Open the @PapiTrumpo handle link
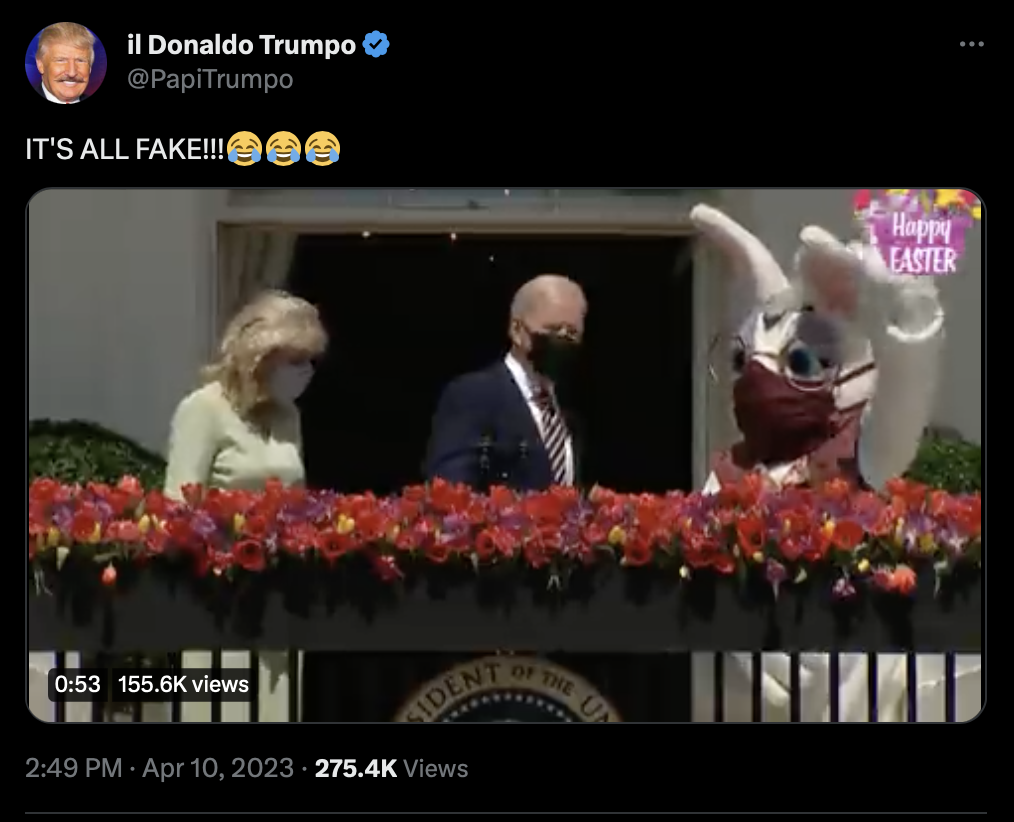Viewport: 1014px width, 822px height. coord(210,79)
